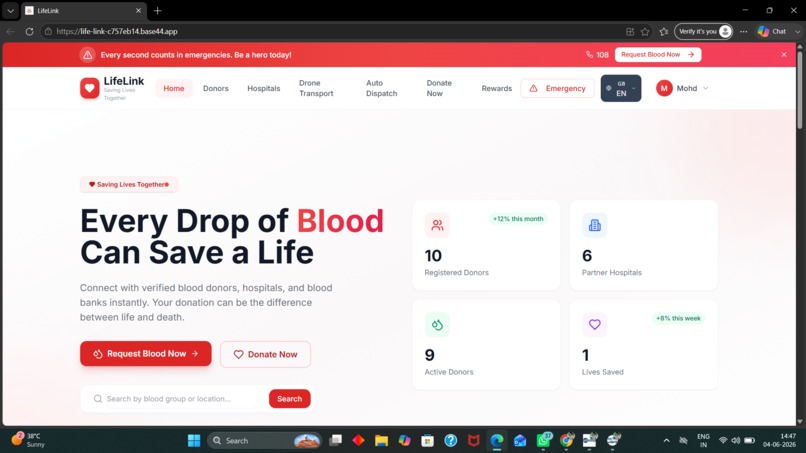
Task: Open the EN language dropdown
Action: (x=621, y=88)
